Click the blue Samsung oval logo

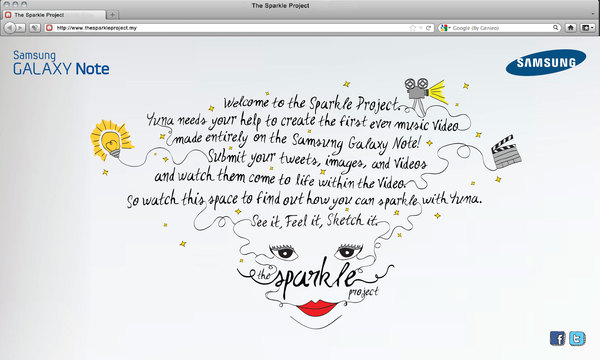[x=546, y=62]
